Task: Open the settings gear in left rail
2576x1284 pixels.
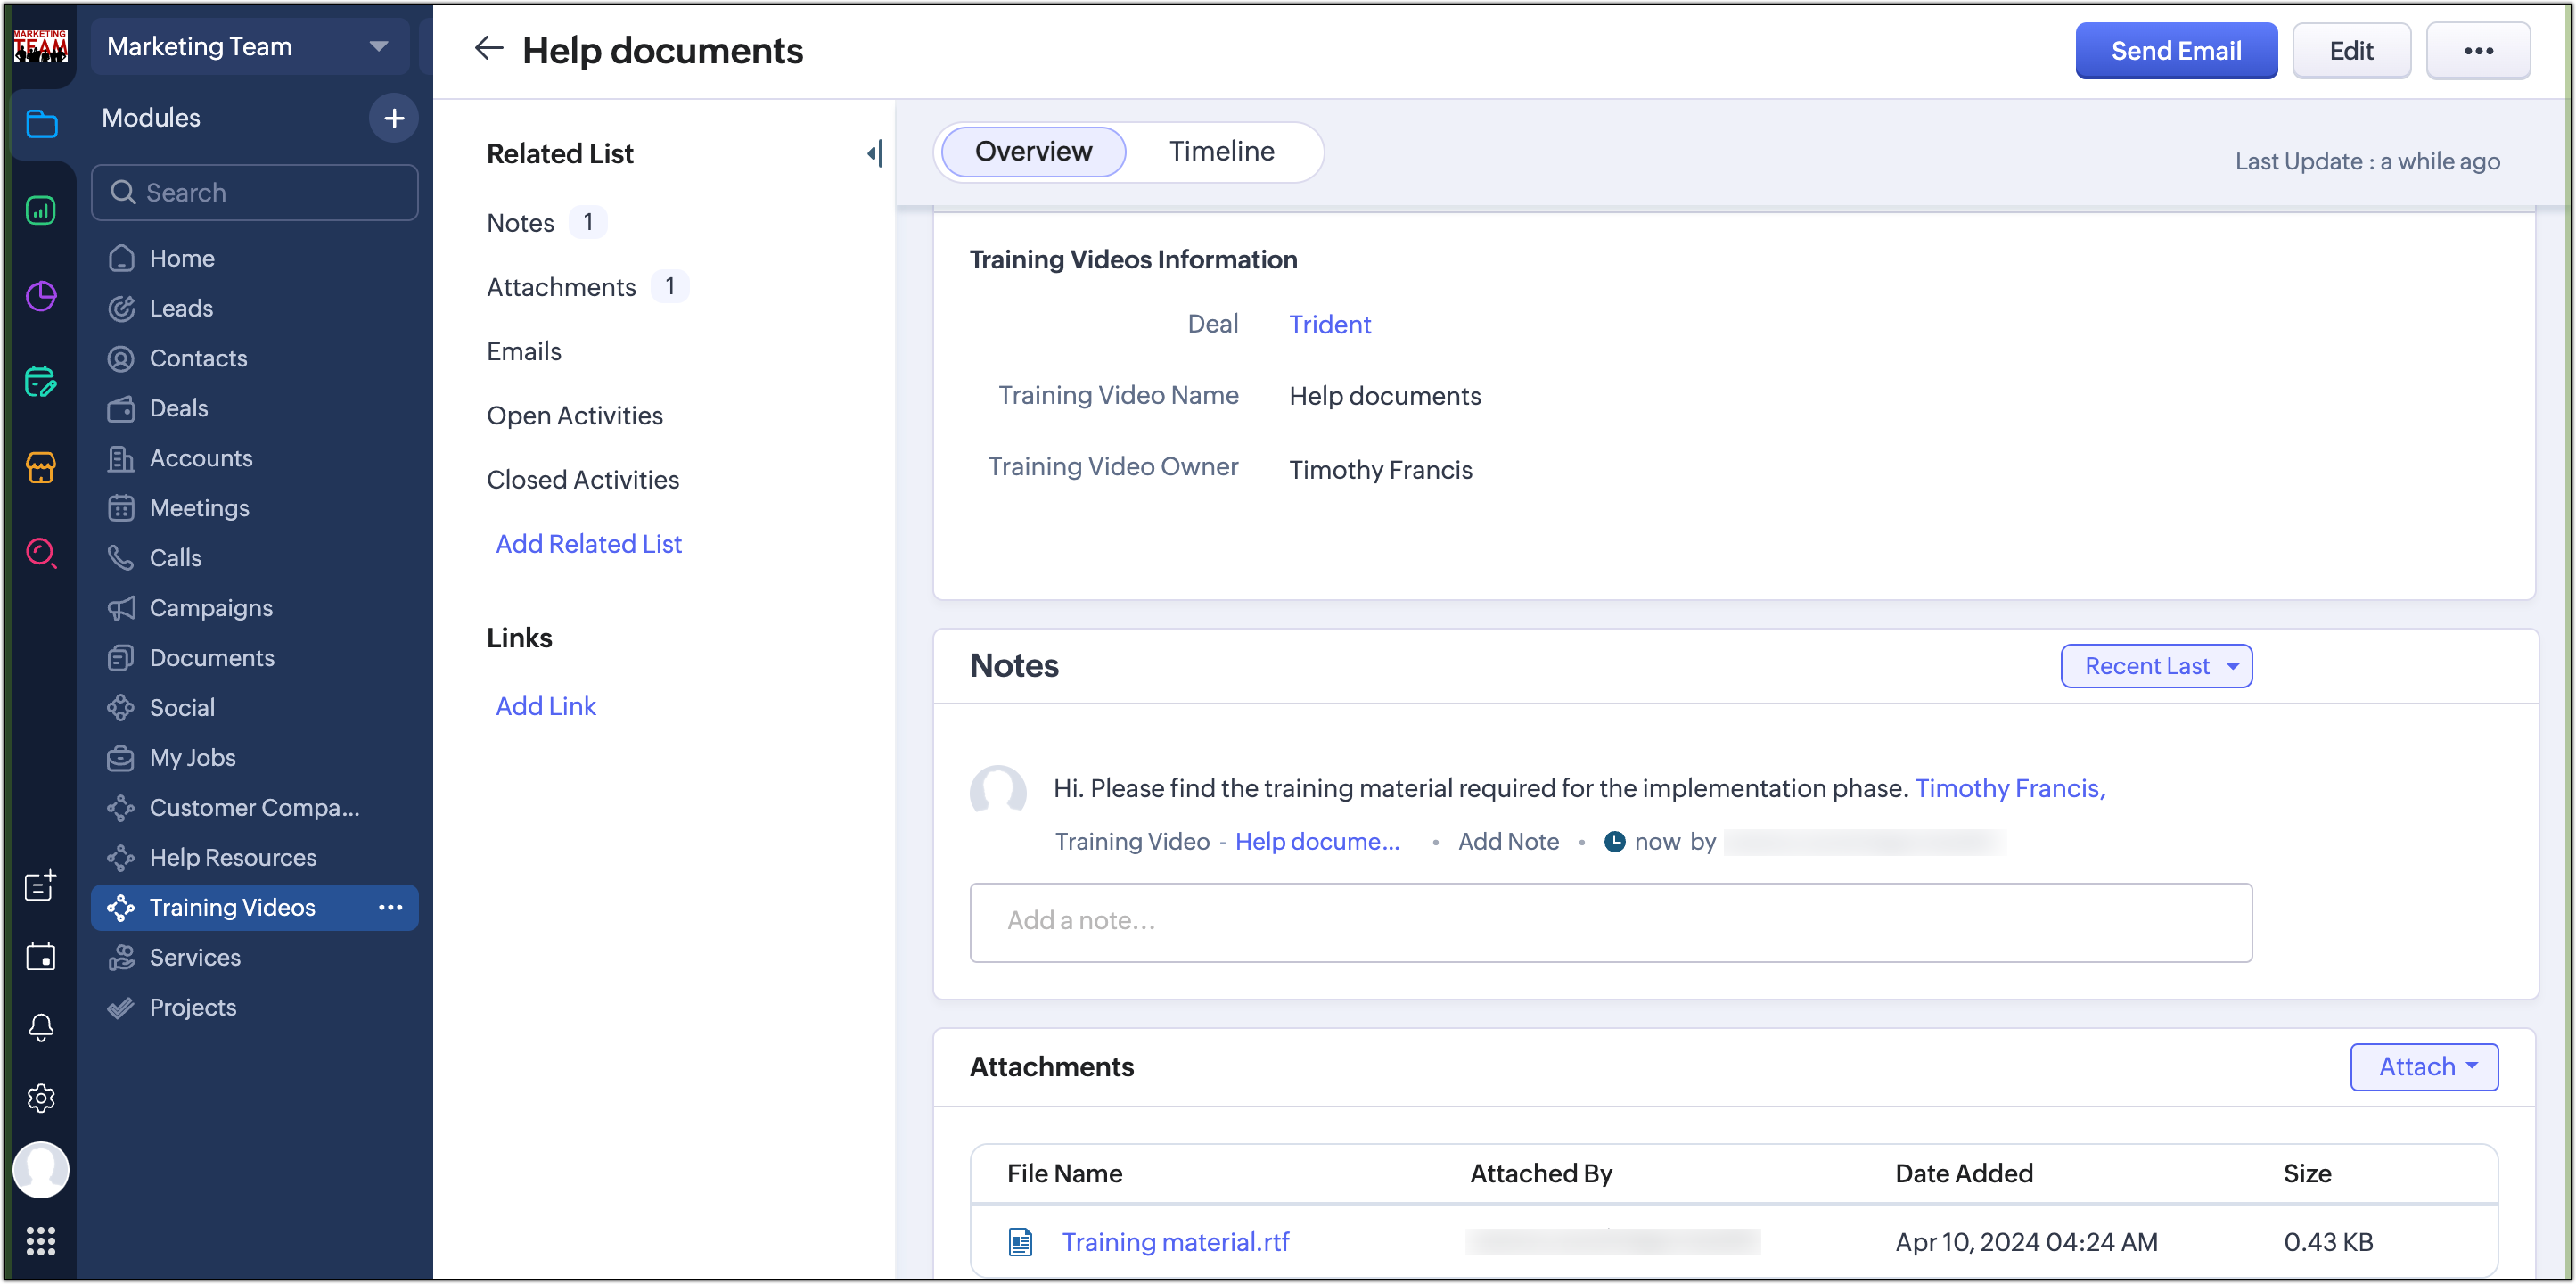Action: tap(41, 1098)
